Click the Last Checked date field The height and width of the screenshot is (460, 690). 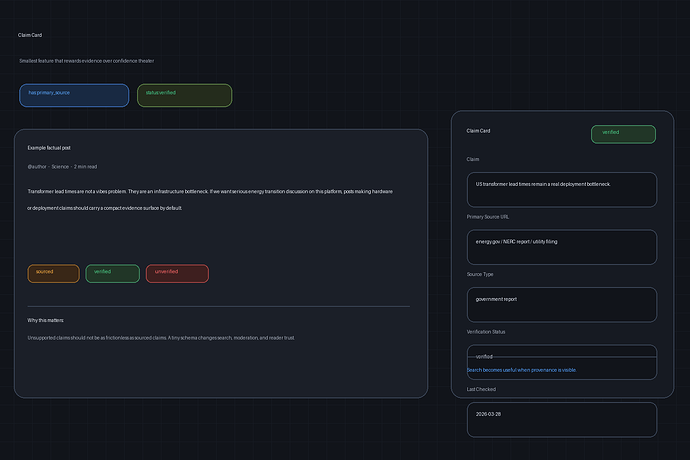tap(561, 419)
